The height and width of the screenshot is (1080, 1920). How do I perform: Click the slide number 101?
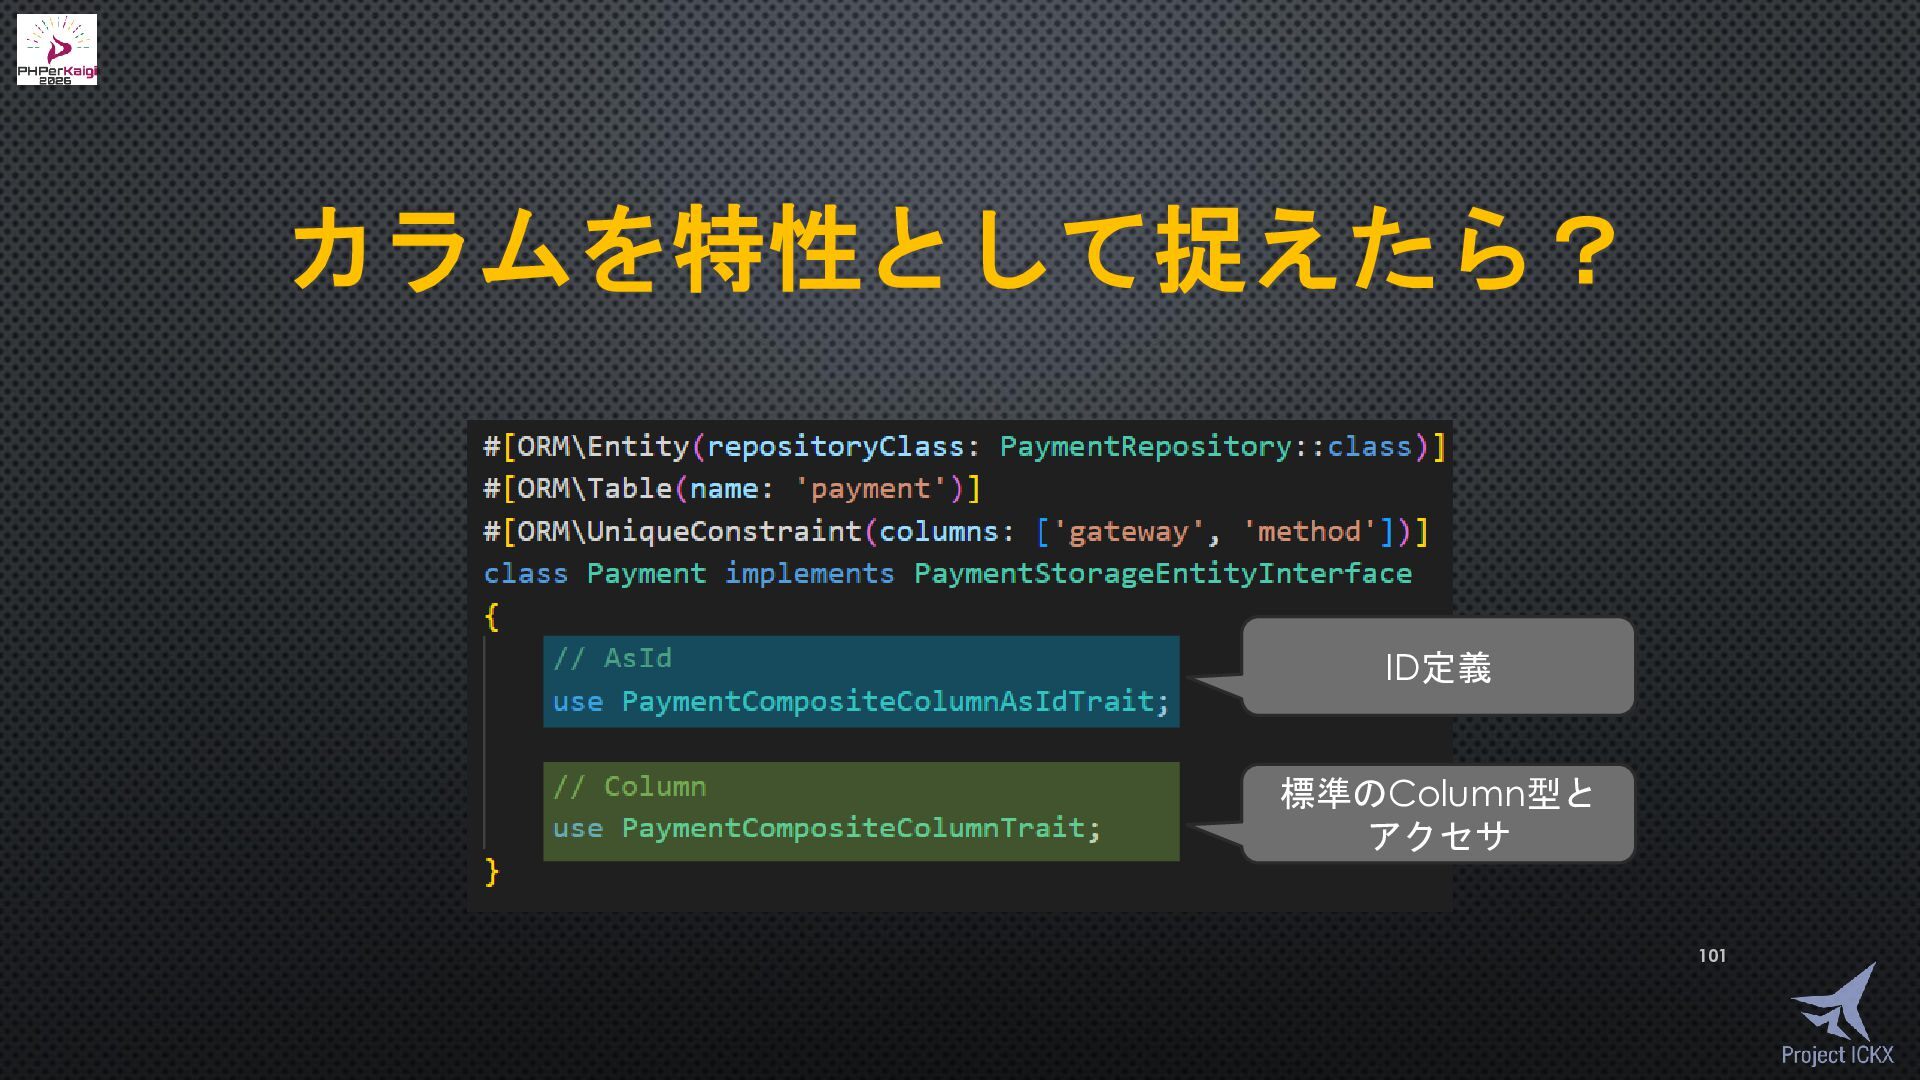[1712, 956]
